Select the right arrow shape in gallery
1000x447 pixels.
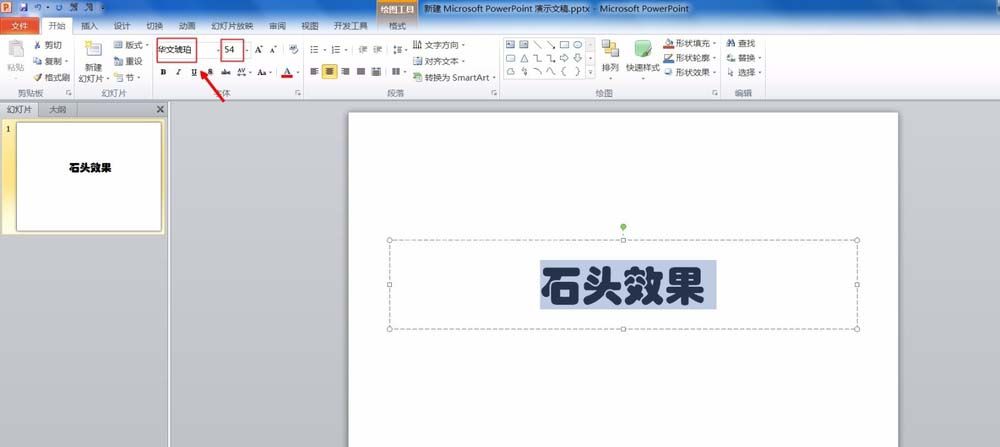point(564,58)
